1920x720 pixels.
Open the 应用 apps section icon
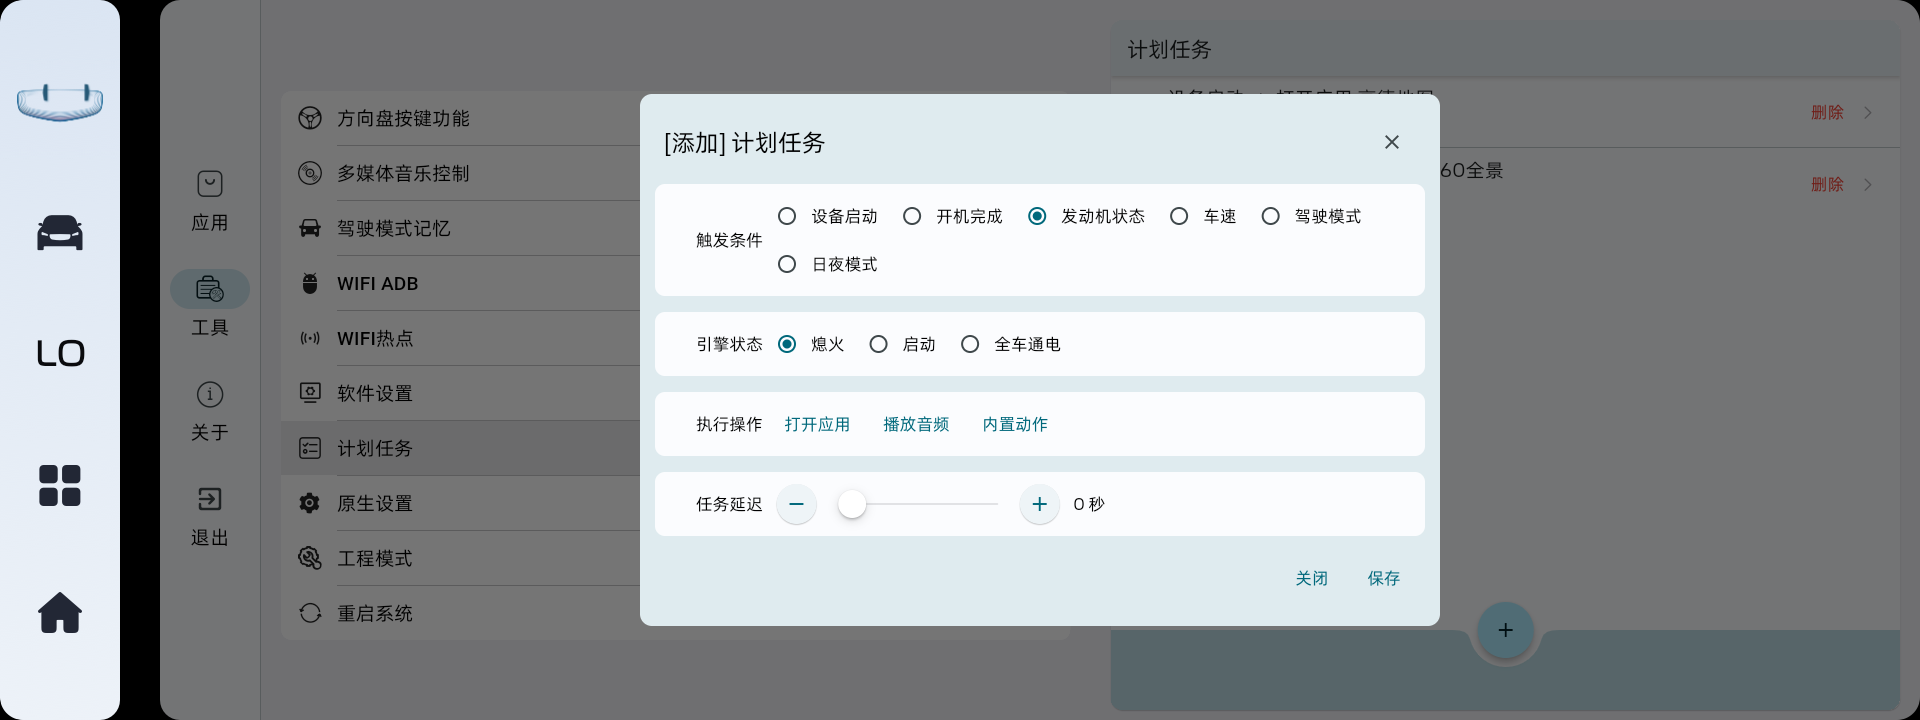[x=210, y=184]
